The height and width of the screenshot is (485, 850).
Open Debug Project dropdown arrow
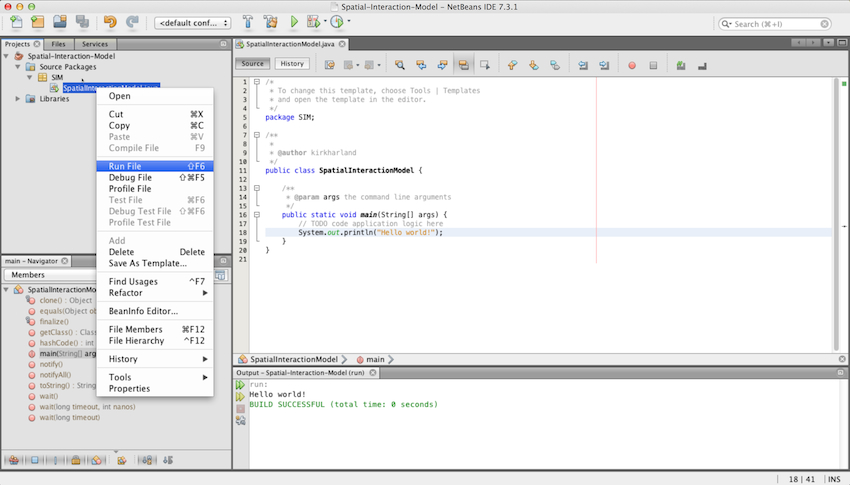point(325,21)
